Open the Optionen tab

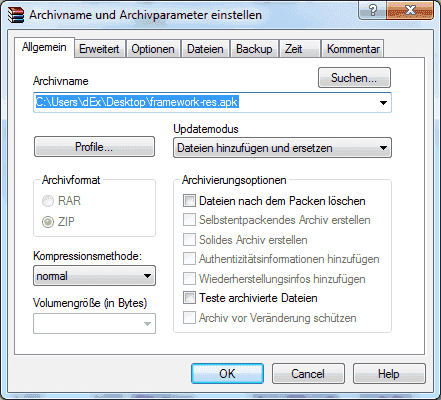(153, 49)
